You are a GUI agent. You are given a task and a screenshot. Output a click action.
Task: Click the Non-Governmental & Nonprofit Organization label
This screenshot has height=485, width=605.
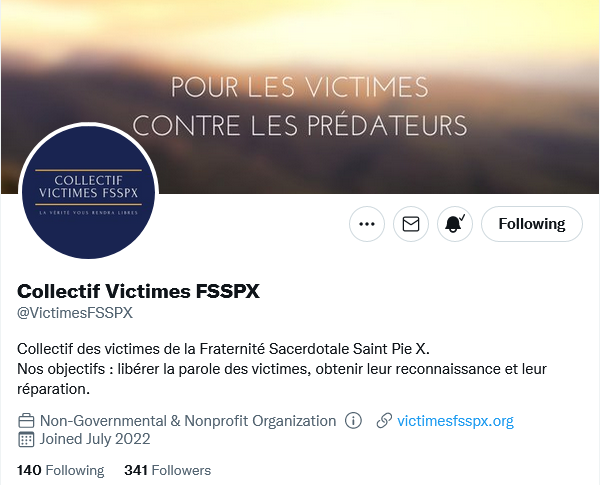pyautogui.click(x=188, y=421)
